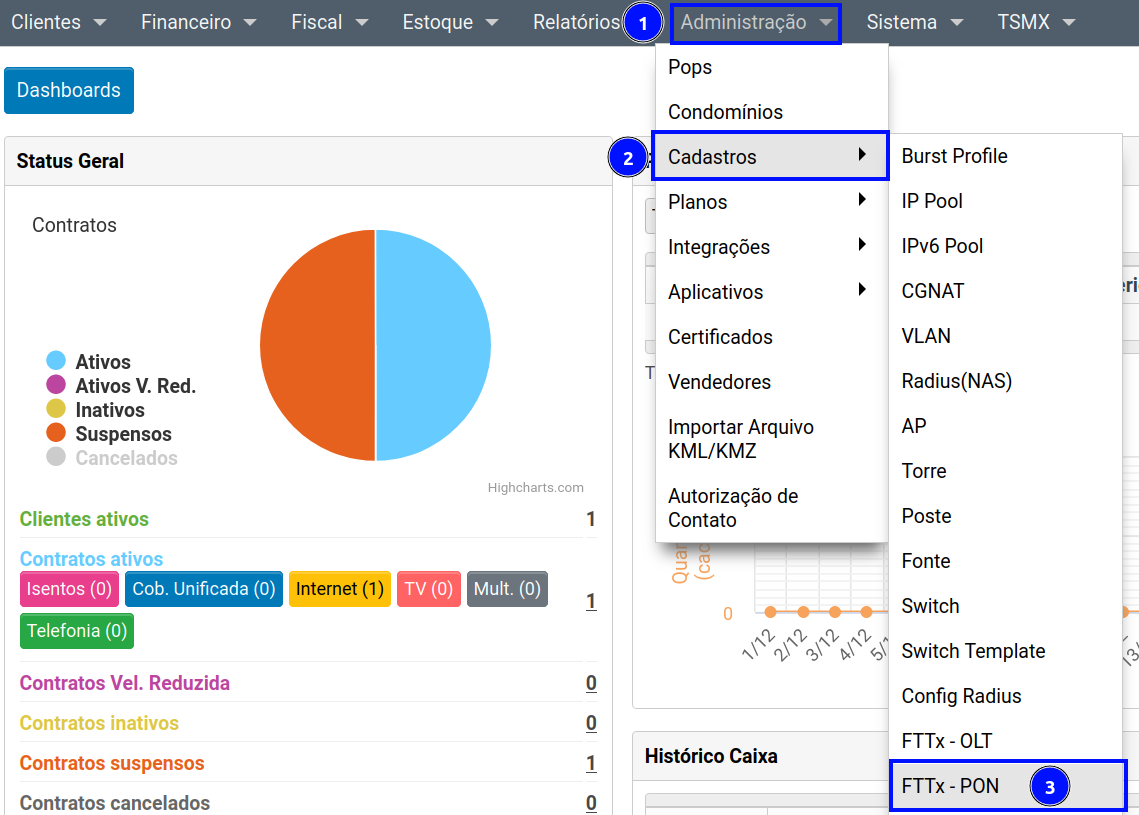Open the Clientes dropdown menu

[58, 22]
